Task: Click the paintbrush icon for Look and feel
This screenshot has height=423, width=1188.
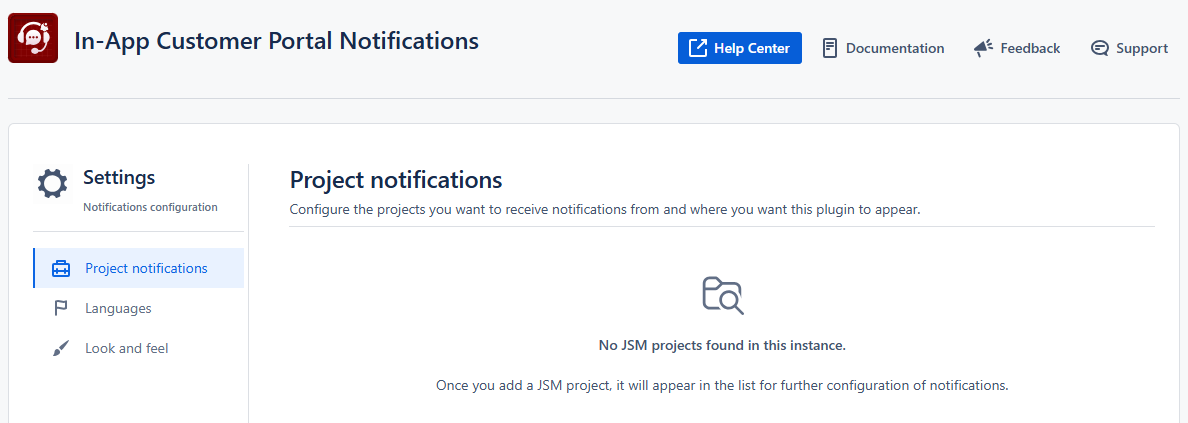Action: tap(61, 349)
